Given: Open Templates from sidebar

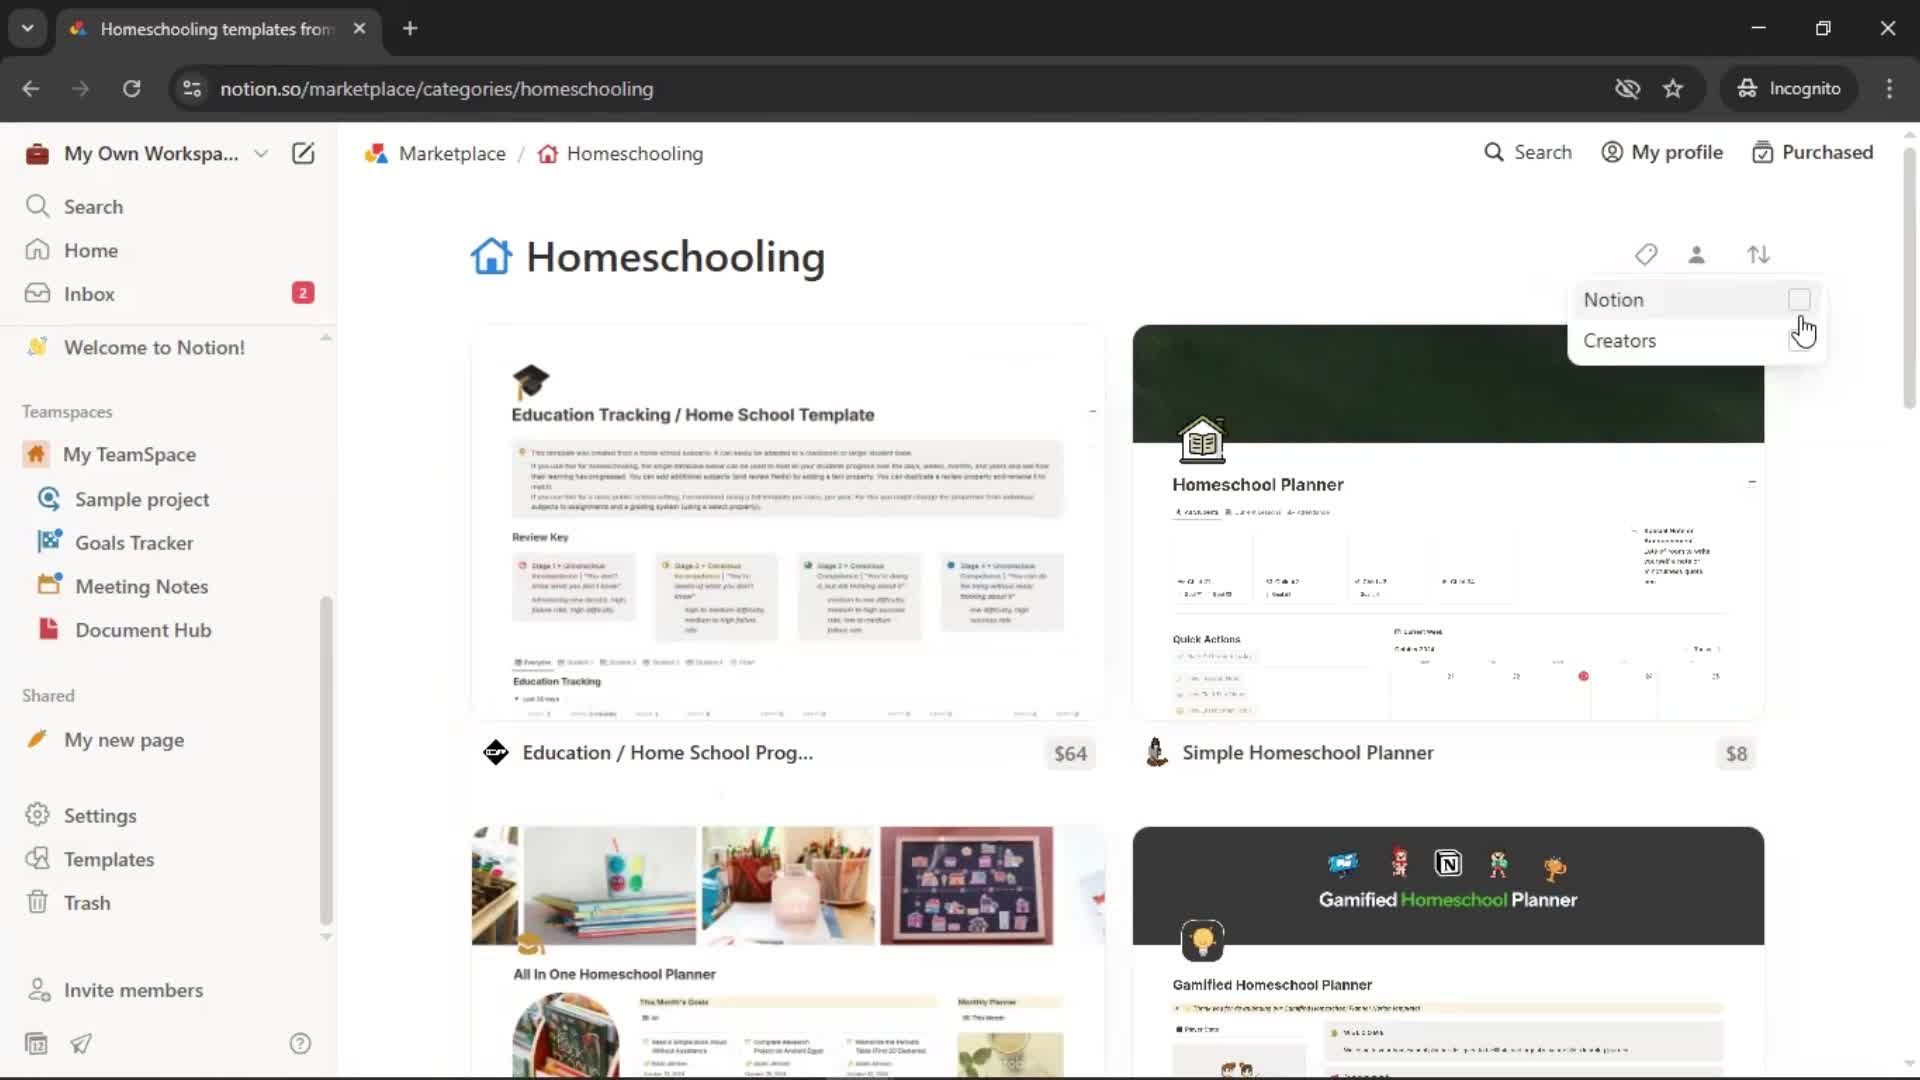Looking at the screenshot, I should coord(109,859).
